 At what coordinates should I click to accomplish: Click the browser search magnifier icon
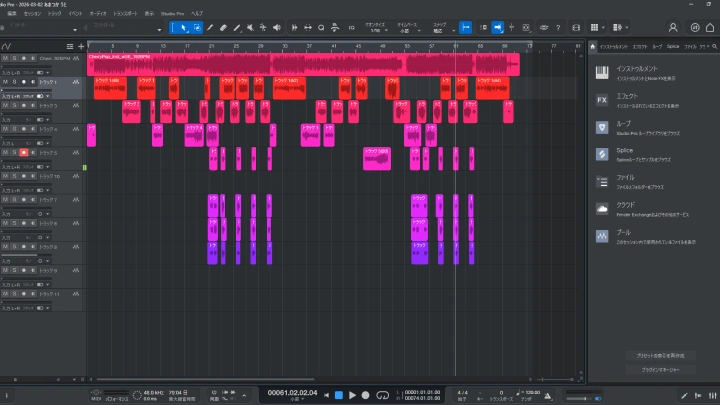pos(714,46)
